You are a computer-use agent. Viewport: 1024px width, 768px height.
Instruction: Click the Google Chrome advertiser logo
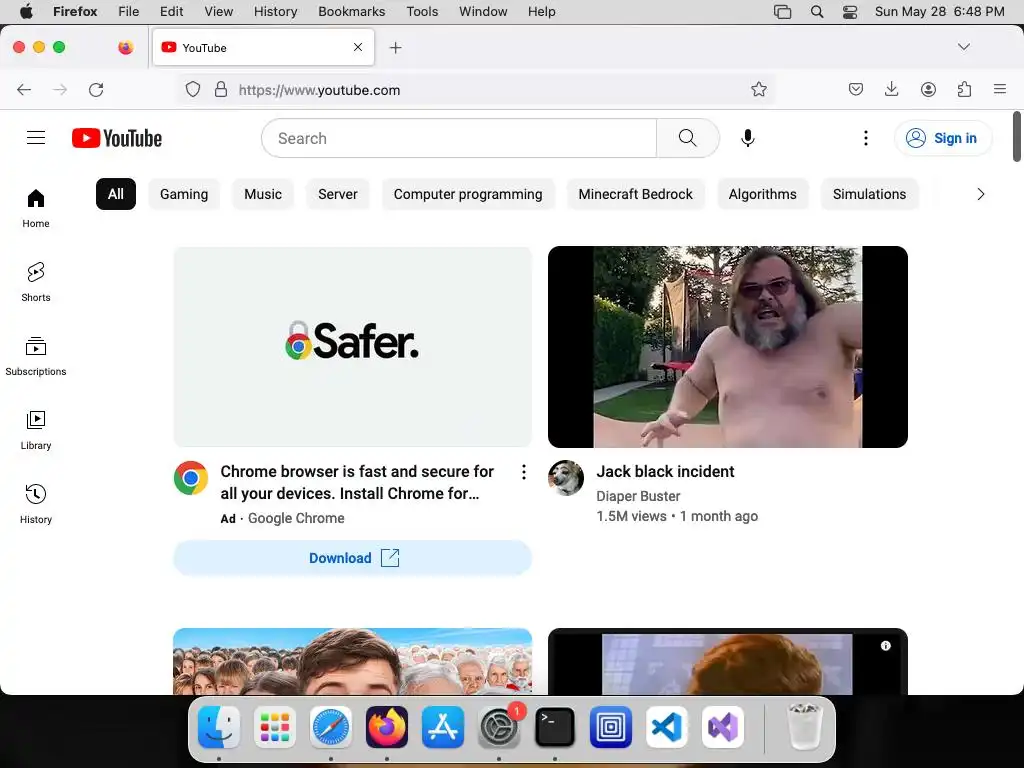coord(191,478)
